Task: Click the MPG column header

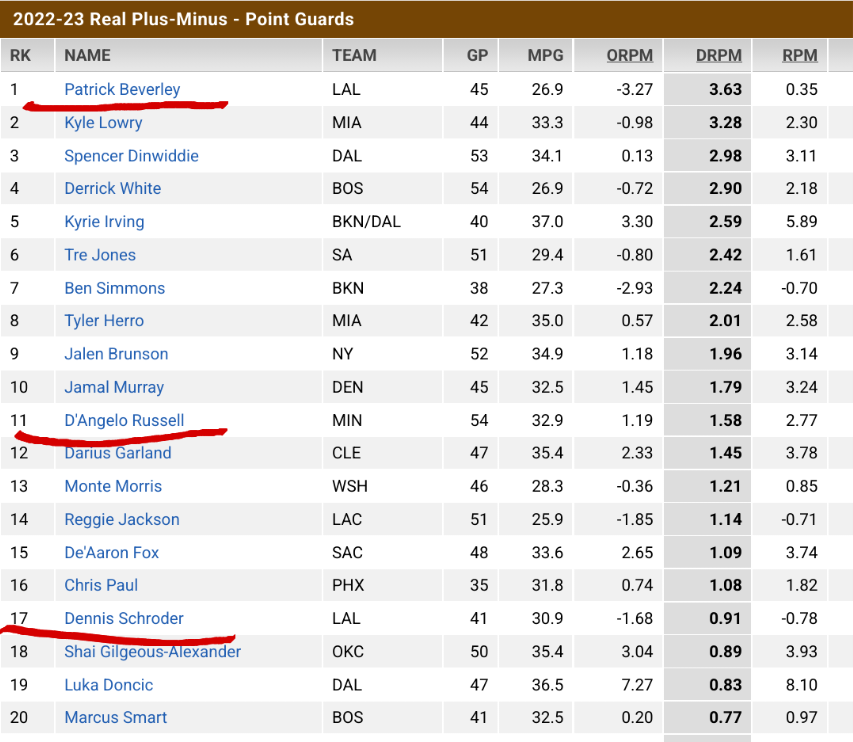Action: click(545, 55)
